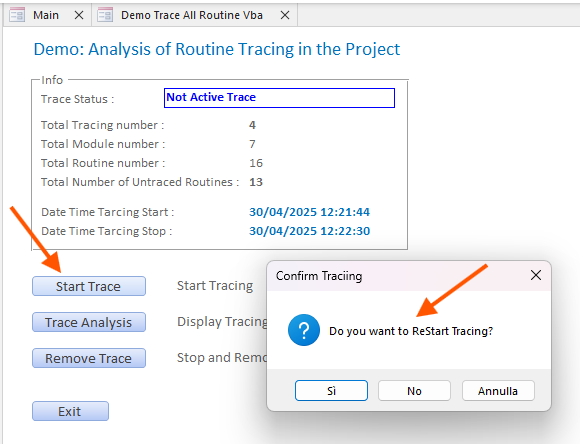The width and height of the screenshot is (580, 444).
Task: Select the Demo Trace All Routine Vba tab
Action: [x=192, y=15]
